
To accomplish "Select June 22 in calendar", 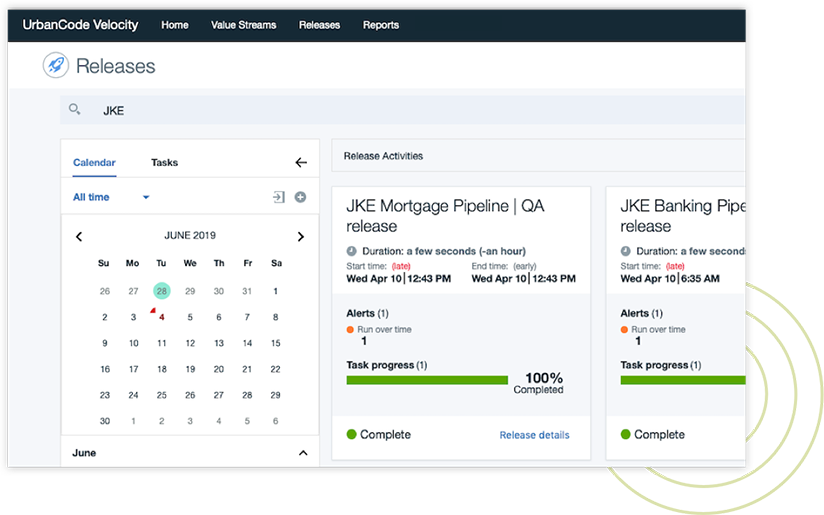I will (275, 369).
